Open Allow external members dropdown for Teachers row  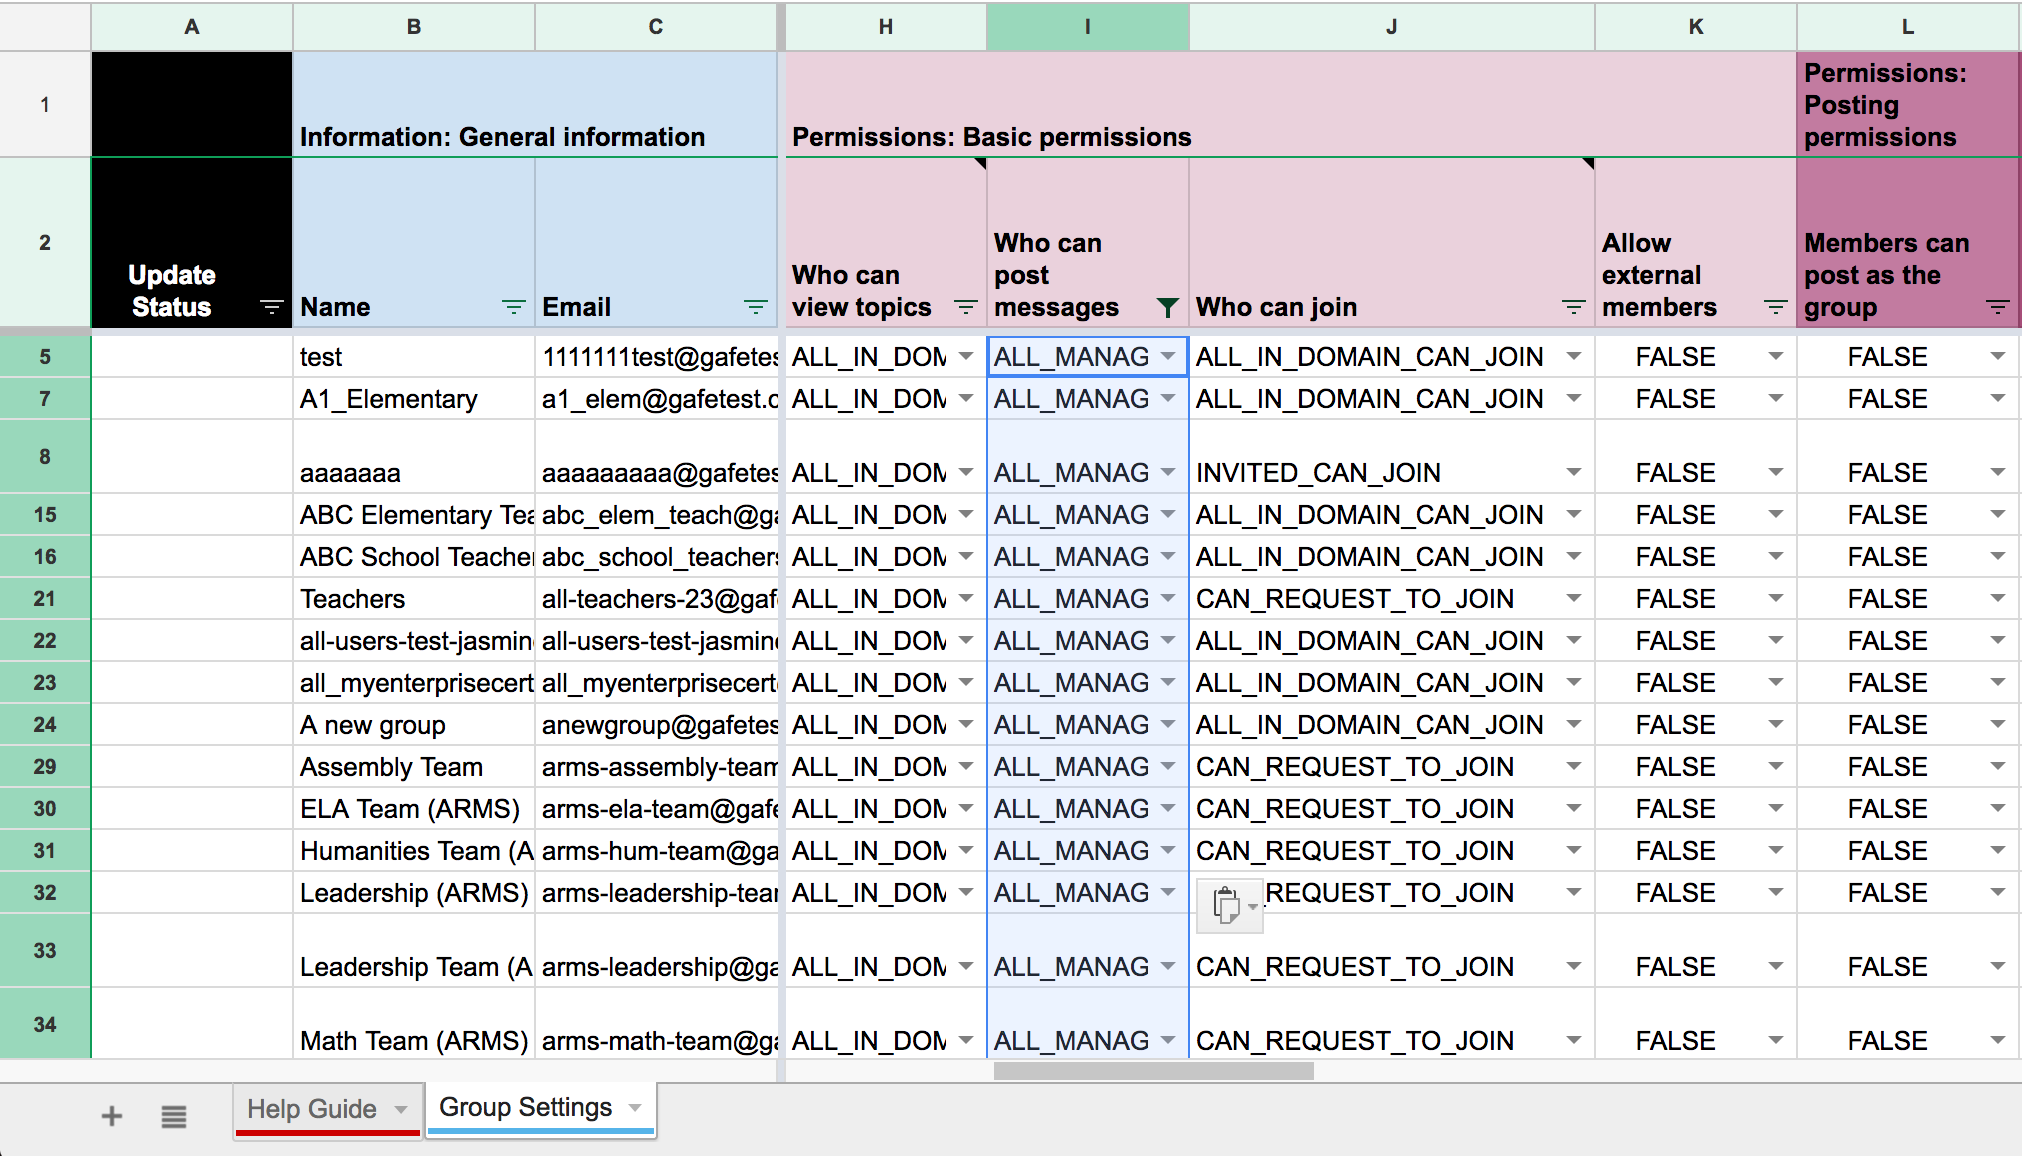[x=1775, y=598]
